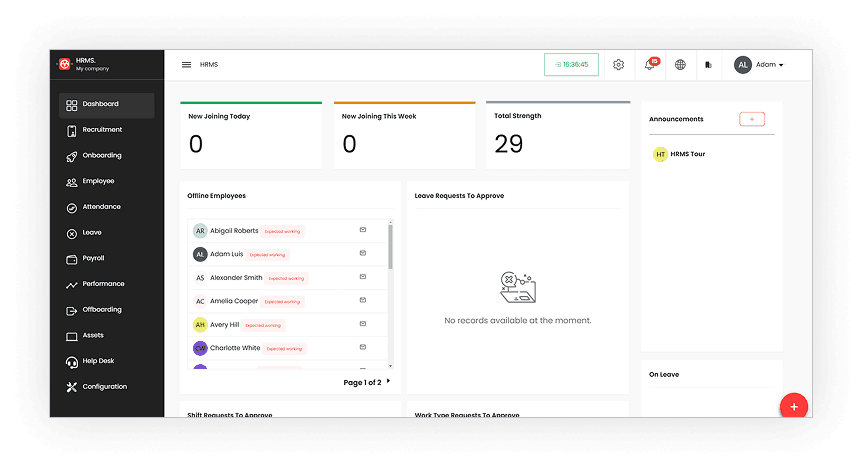Click the Help Desk headset icon
The image size is (864, 469).
pyautogui.click(x=72, y=361)
